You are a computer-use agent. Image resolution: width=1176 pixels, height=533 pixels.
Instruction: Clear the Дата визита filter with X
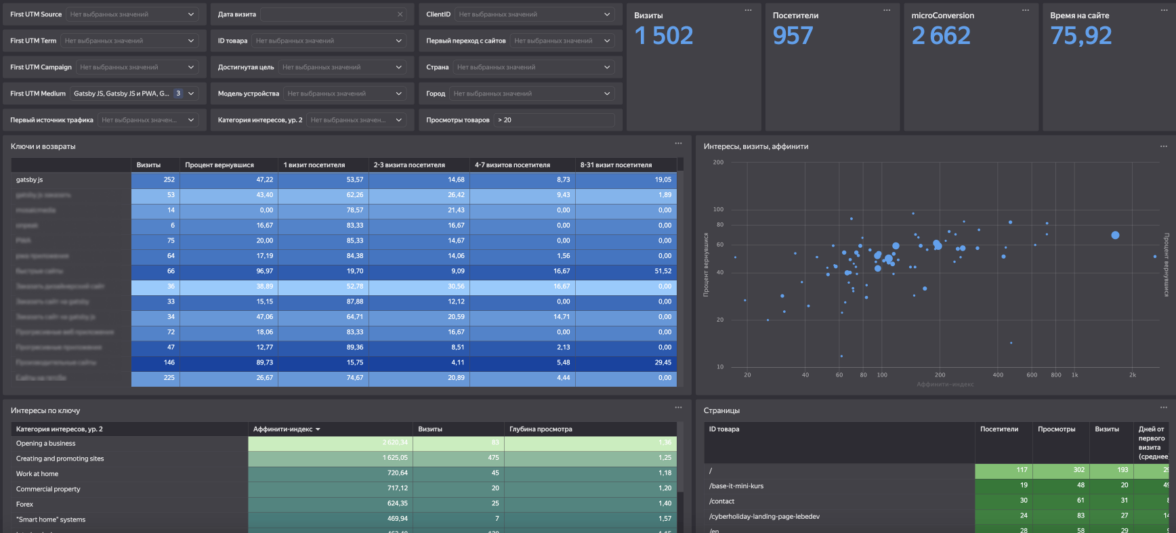(x=400, y=15)
